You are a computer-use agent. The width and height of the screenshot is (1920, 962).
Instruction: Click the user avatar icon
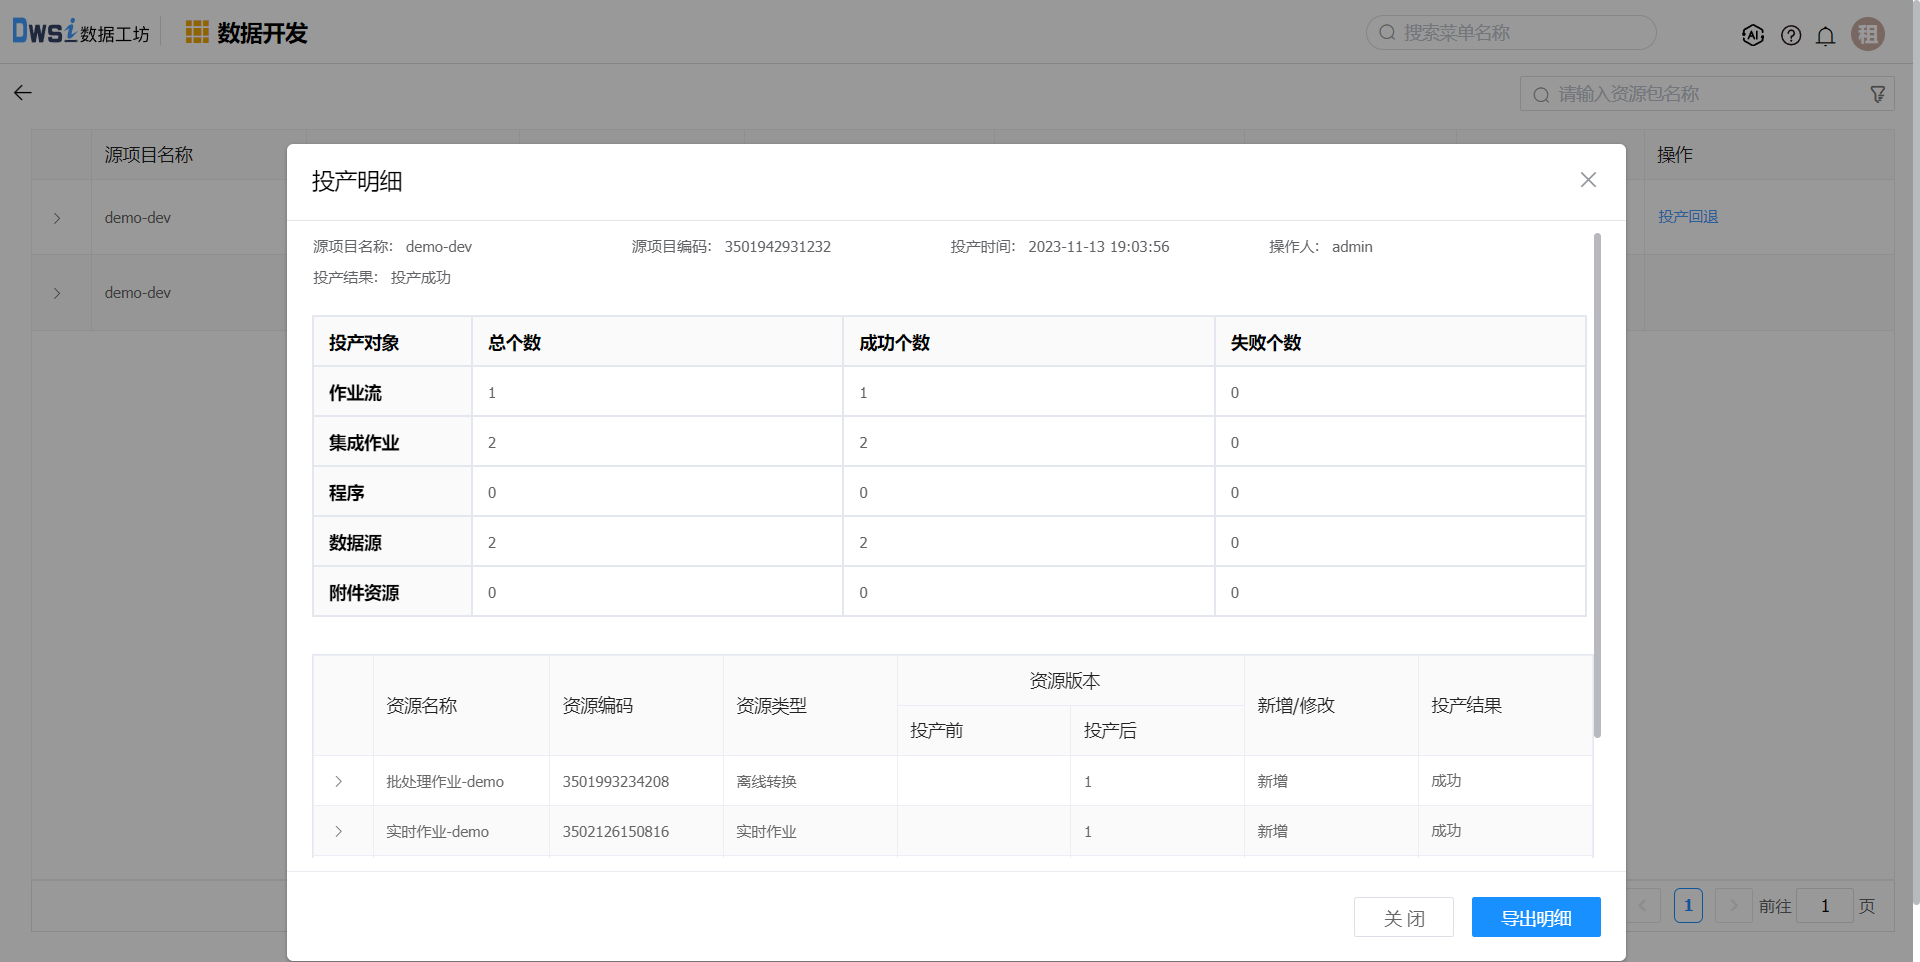click(1867, 34)
